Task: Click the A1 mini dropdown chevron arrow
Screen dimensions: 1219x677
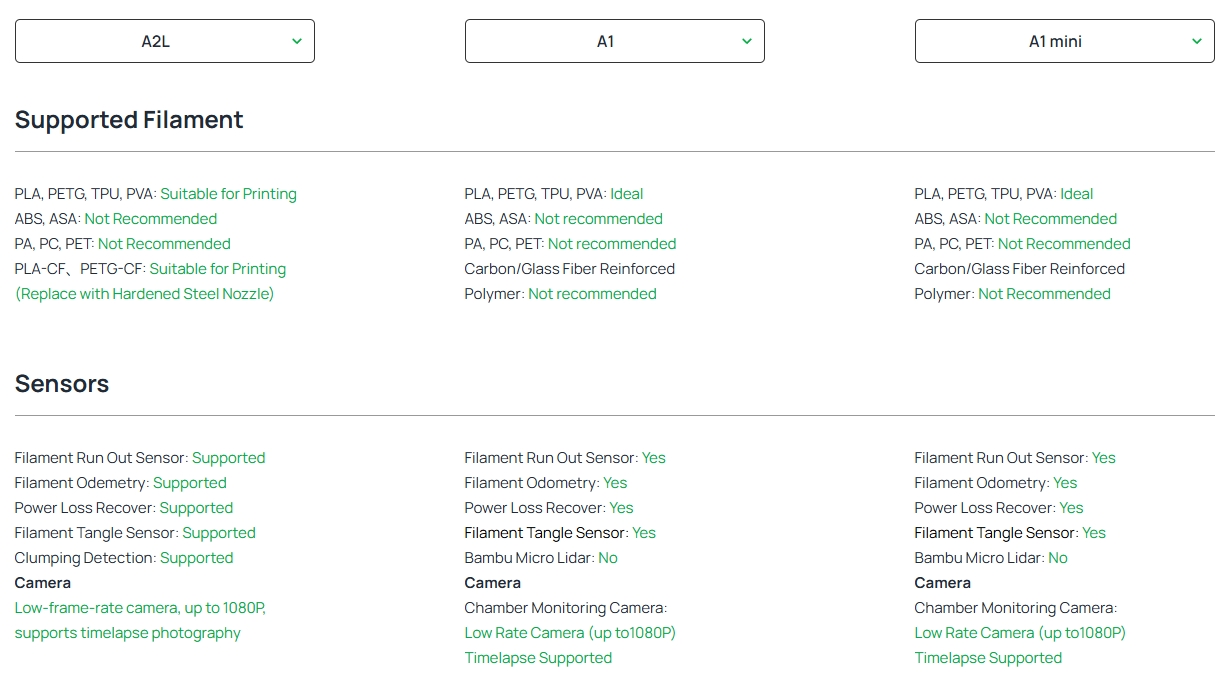Action: [x=1196, y=41]
